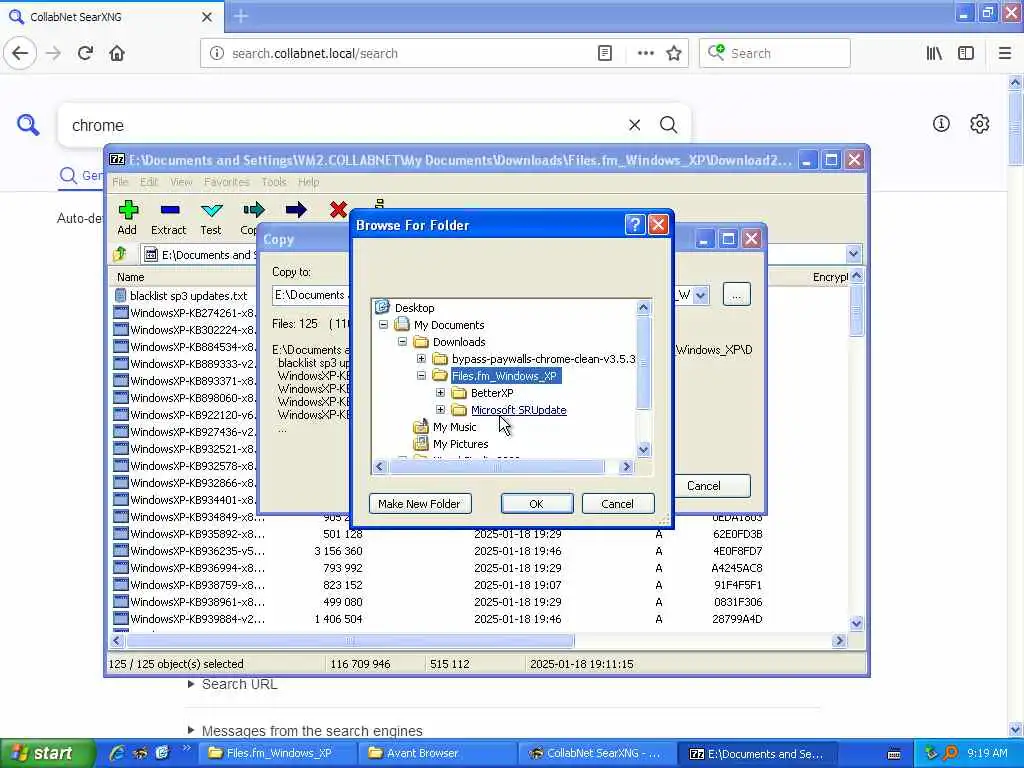1024x768 pixels.
Task: Select the My Music folder in tree
Action: point(455,426)
